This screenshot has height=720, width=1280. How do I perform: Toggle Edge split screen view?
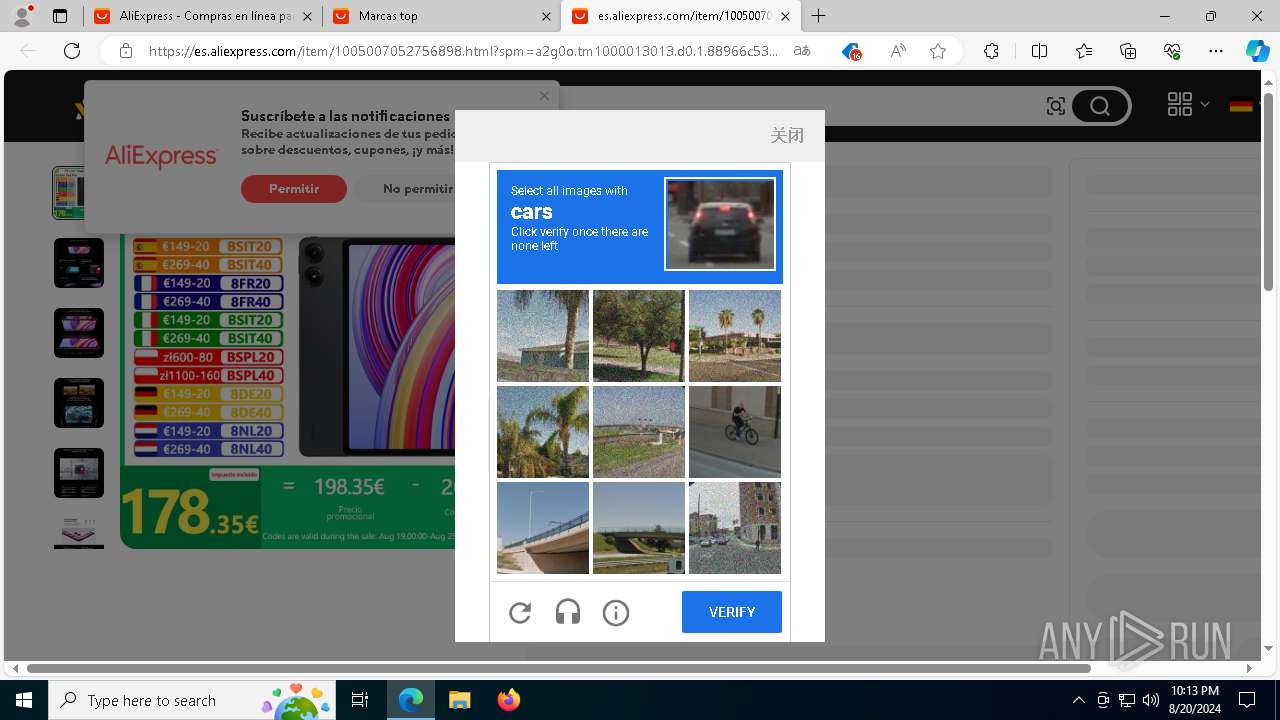(x=1039, y=51)
